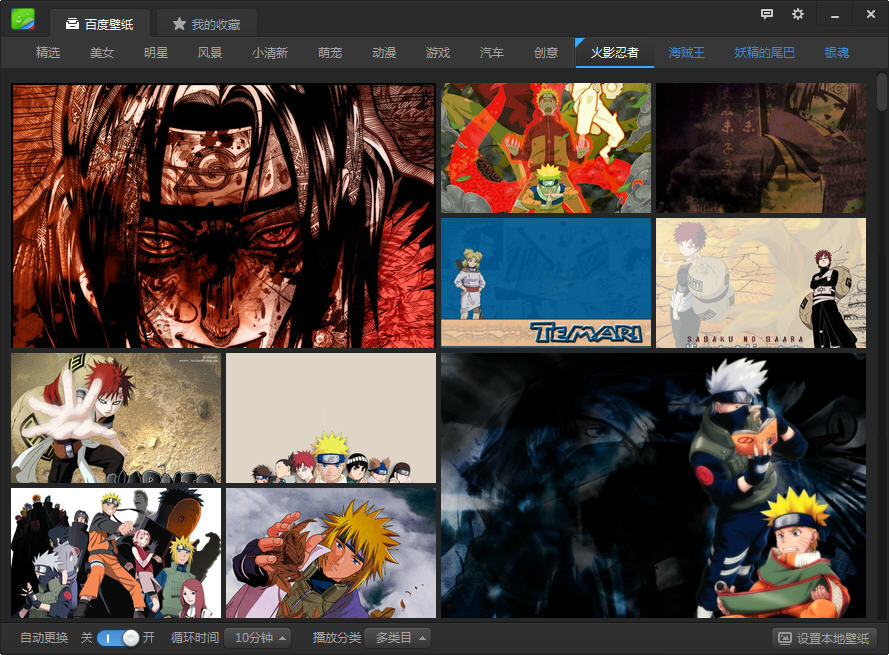Choose the large Itachi red wallpaper

click(x=224, y=216)
